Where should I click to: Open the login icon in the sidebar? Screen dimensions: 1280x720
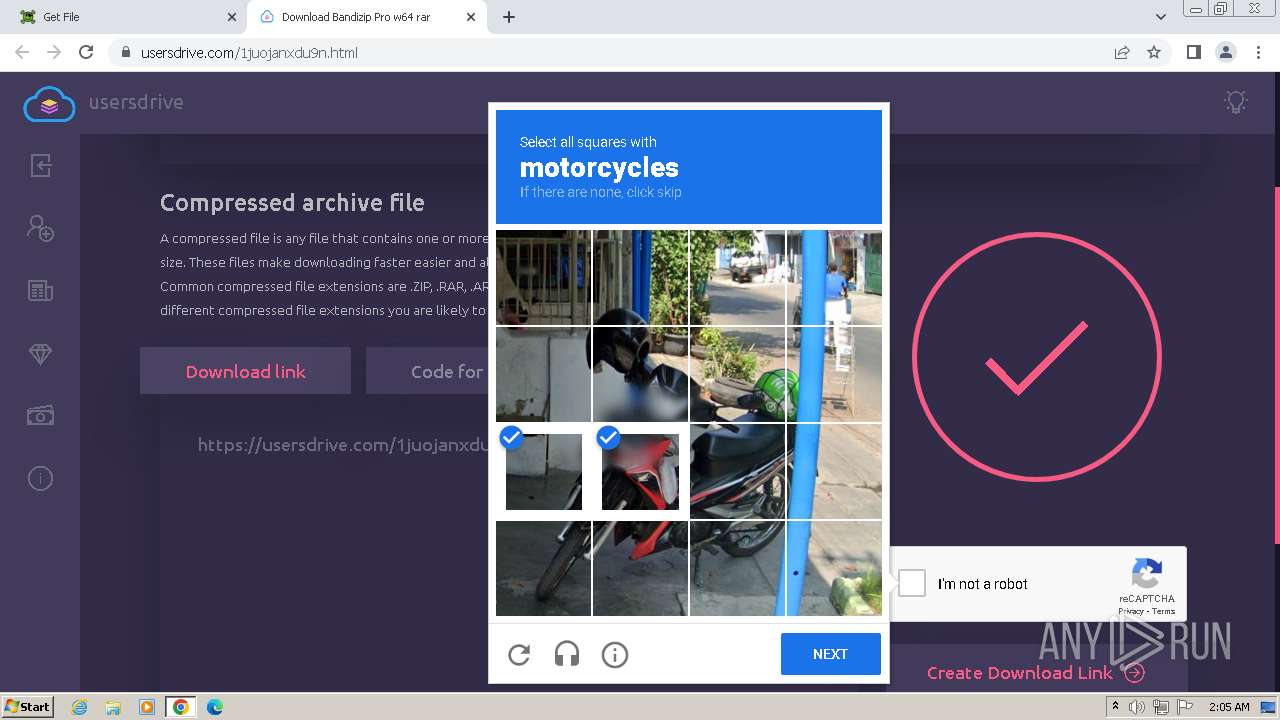(x=40, y=165)
